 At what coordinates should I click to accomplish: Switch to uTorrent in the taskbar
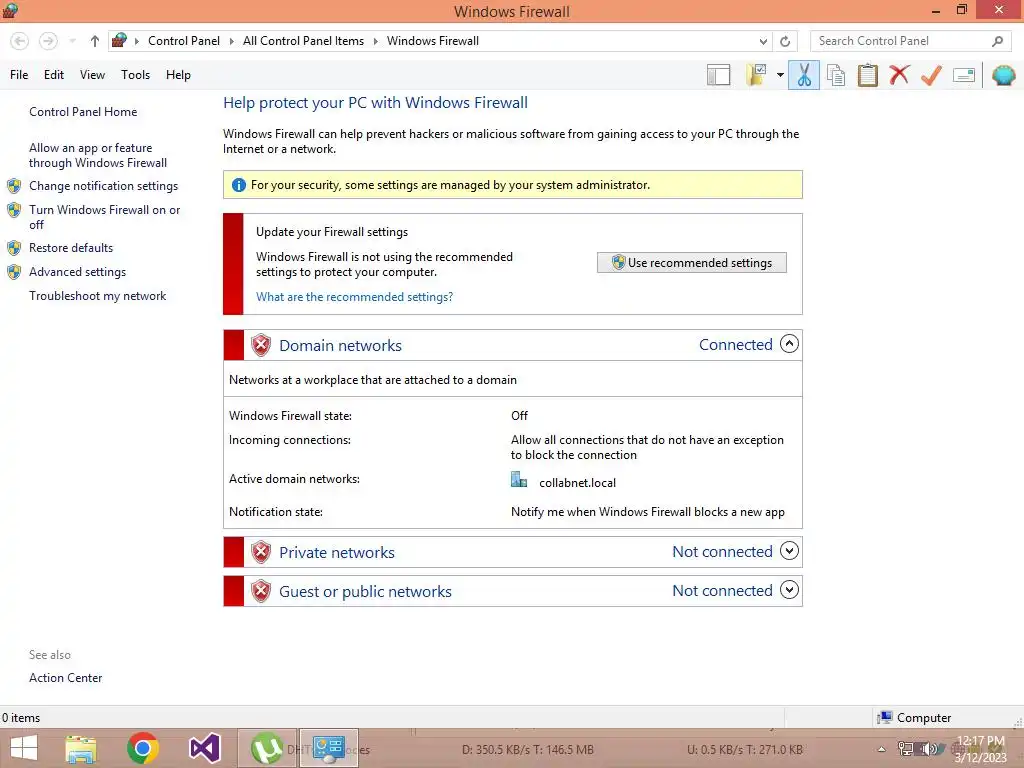coord(266,748)
